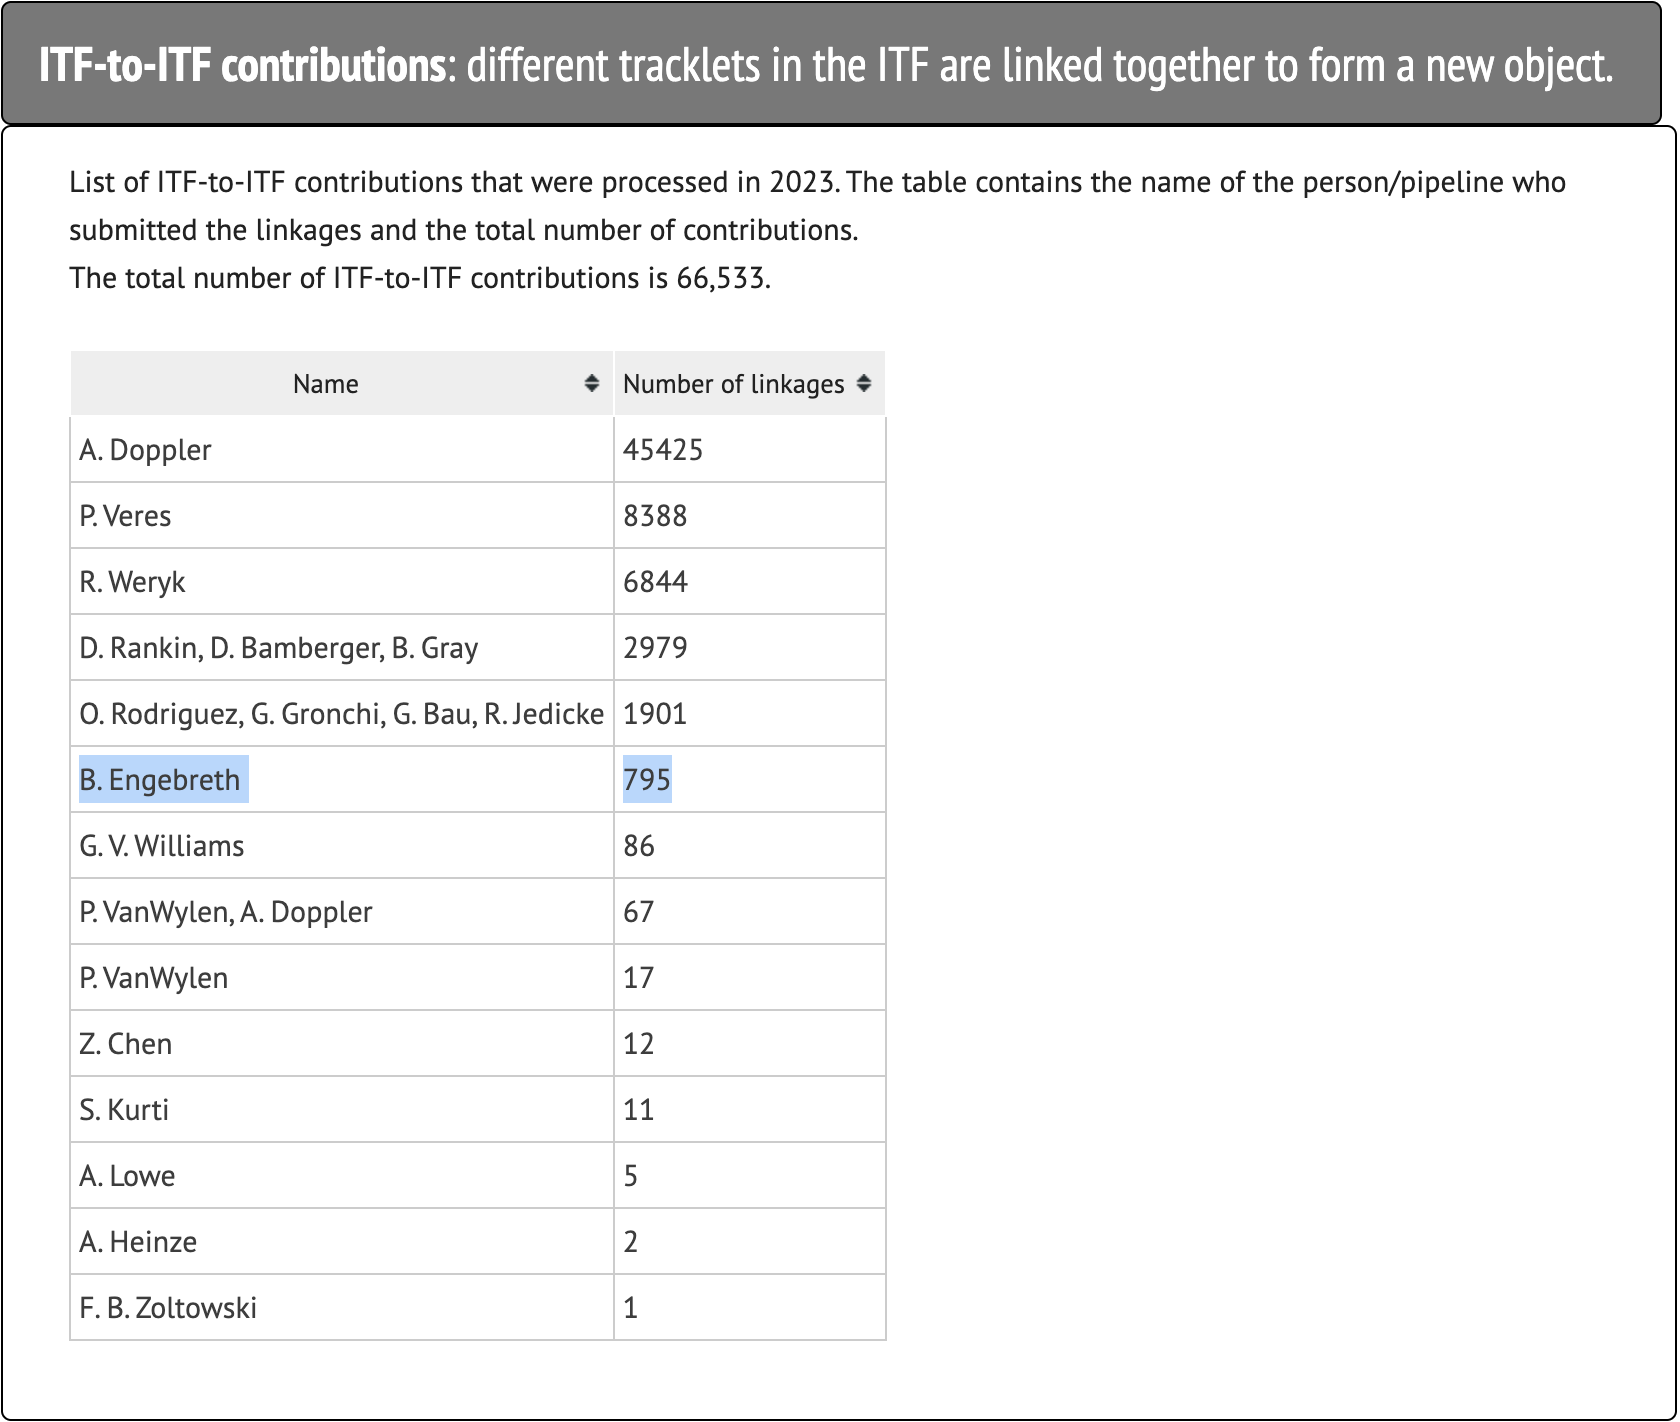Click the Z. Chen table cell
The width and height of the screenshot is (1680, 1422).
[x=126, y=1044]
